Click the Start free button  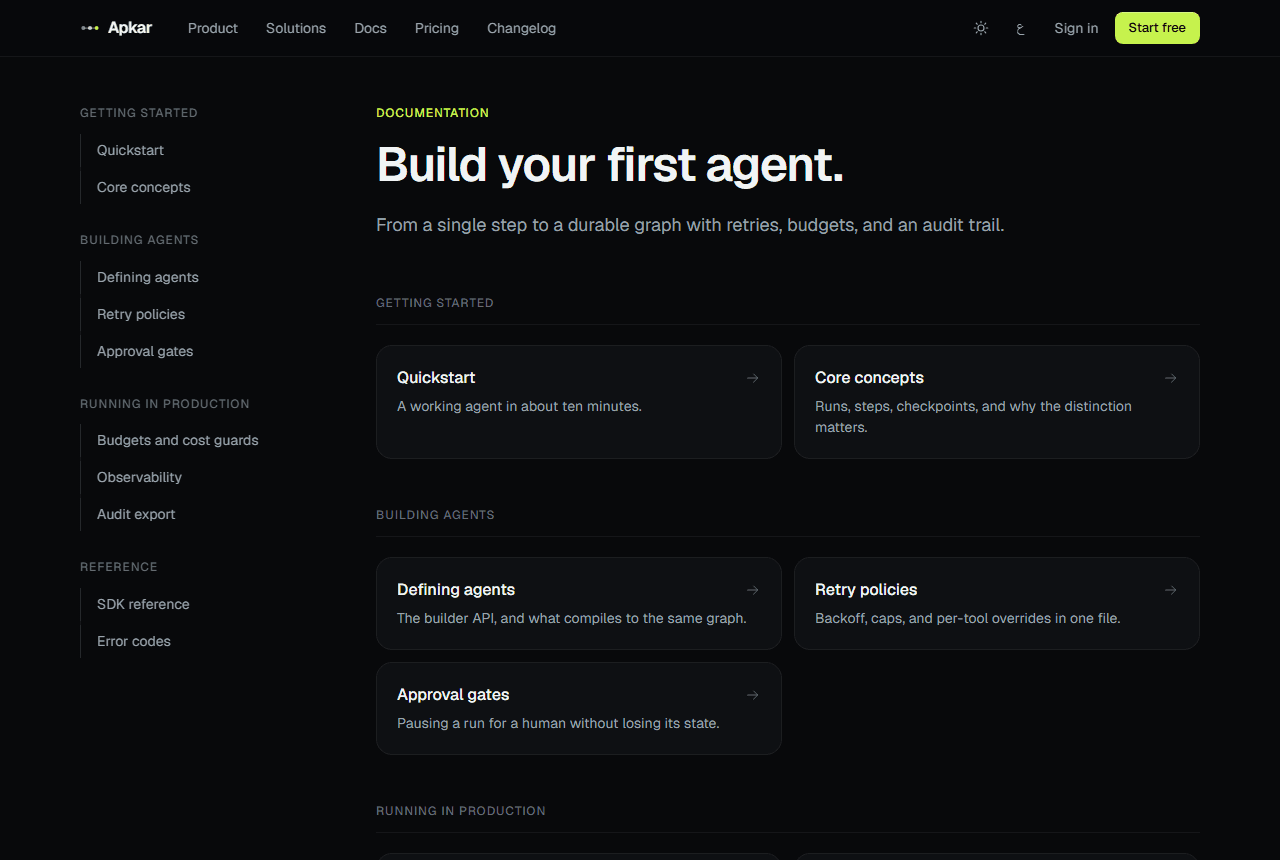[1157, 28]
